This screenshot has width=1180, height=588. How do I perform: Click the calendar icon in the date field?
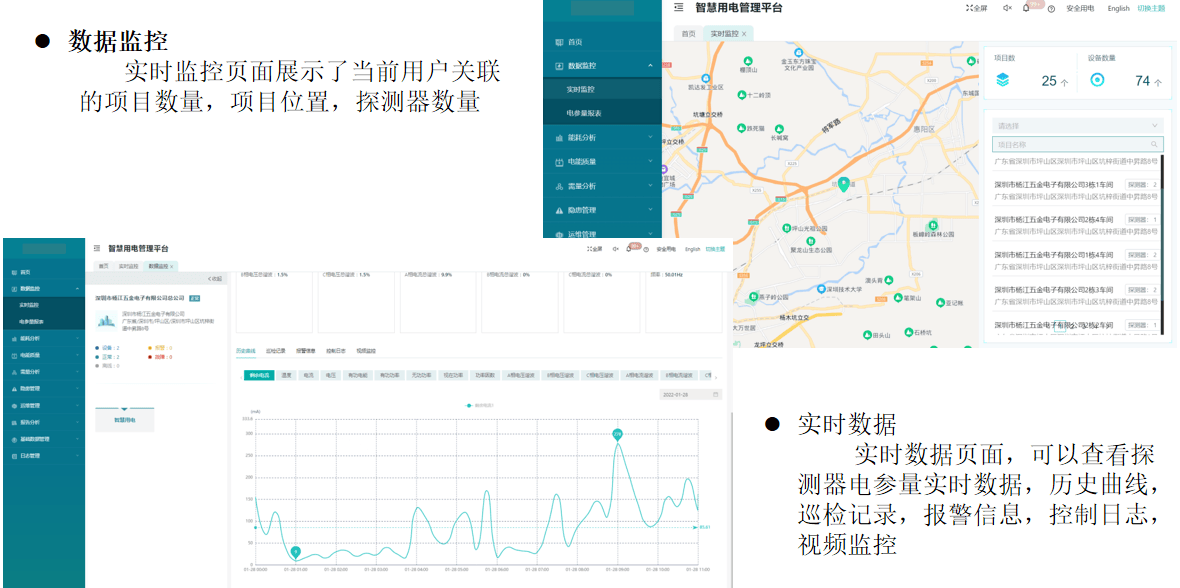tap(716, 395)
